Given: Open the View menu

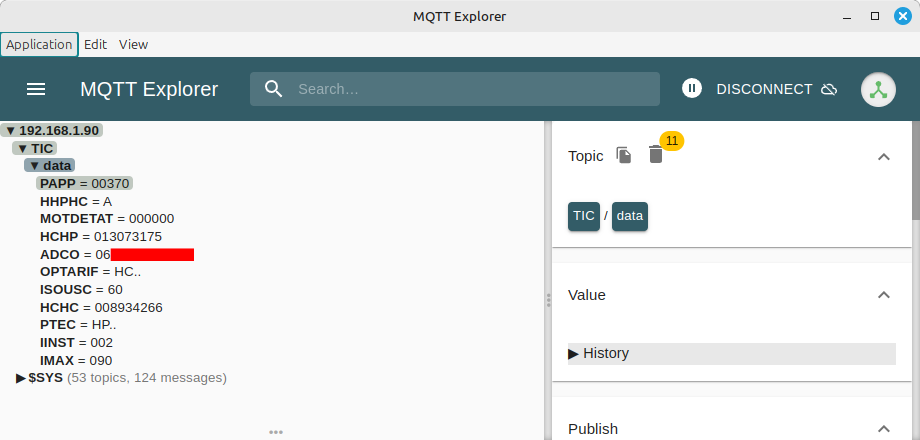Looking at the screenshot, I should point(133,44).
